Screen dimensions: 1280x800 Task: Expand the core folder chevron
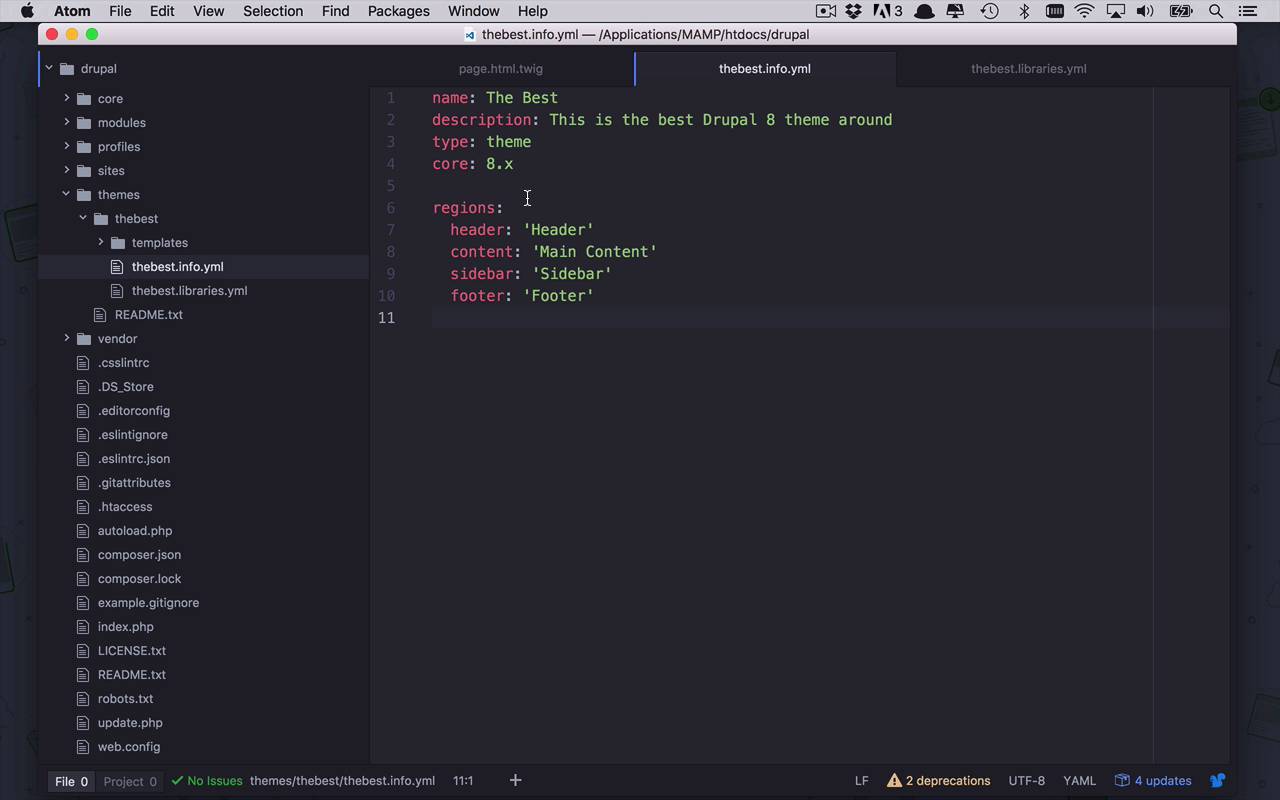pos(67,98)
